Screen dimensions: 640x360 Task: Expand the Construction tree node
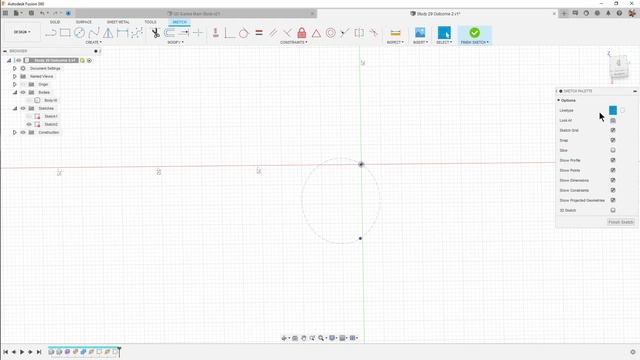(x=15, y=132)
